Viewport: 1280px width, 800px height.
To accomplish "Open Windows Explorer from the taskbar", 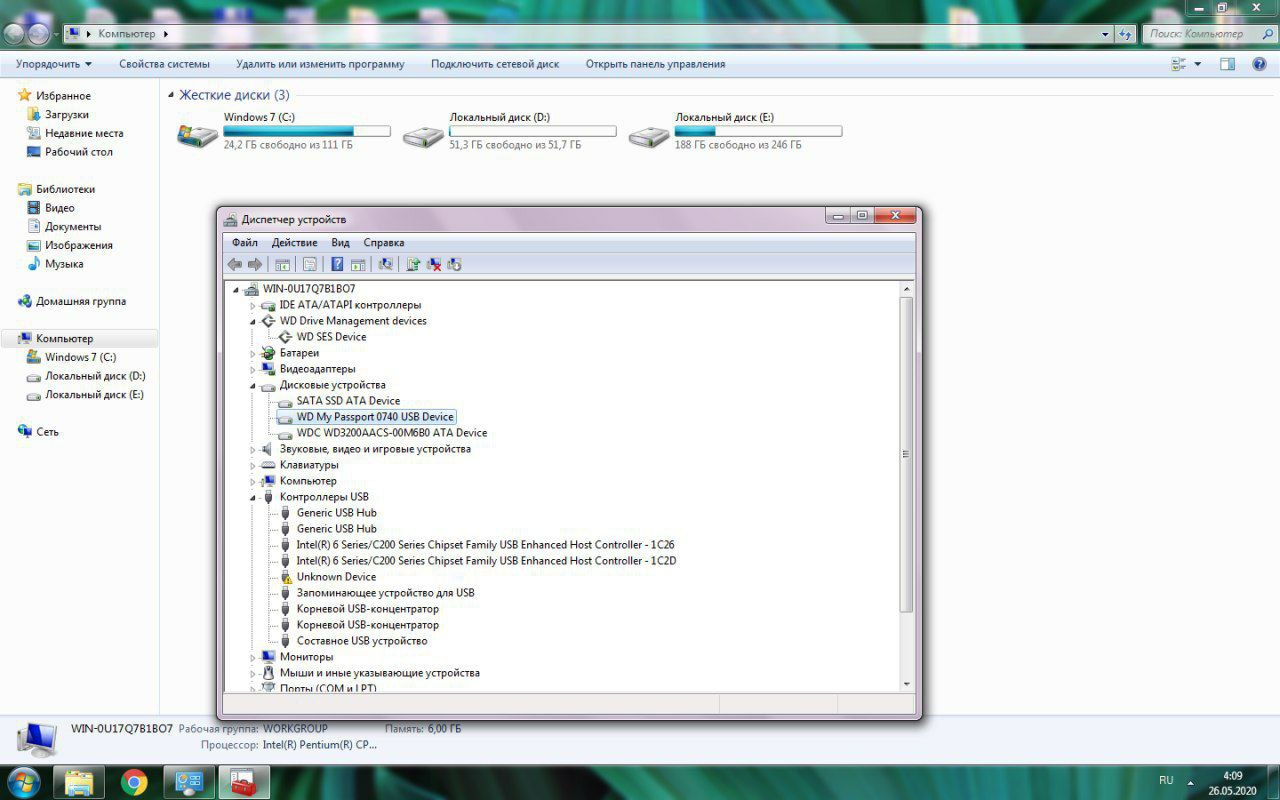I will click(x=79, y=781).
